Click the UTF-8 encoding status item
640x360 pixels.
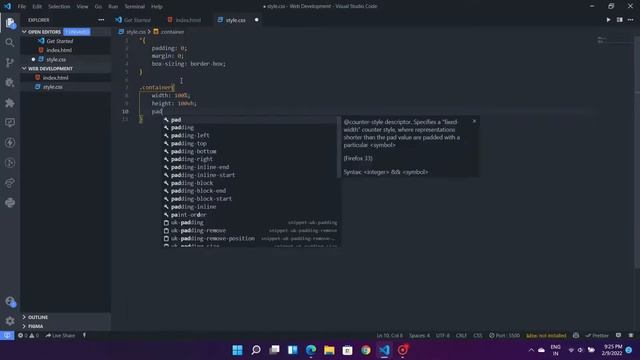pos(442,336)
